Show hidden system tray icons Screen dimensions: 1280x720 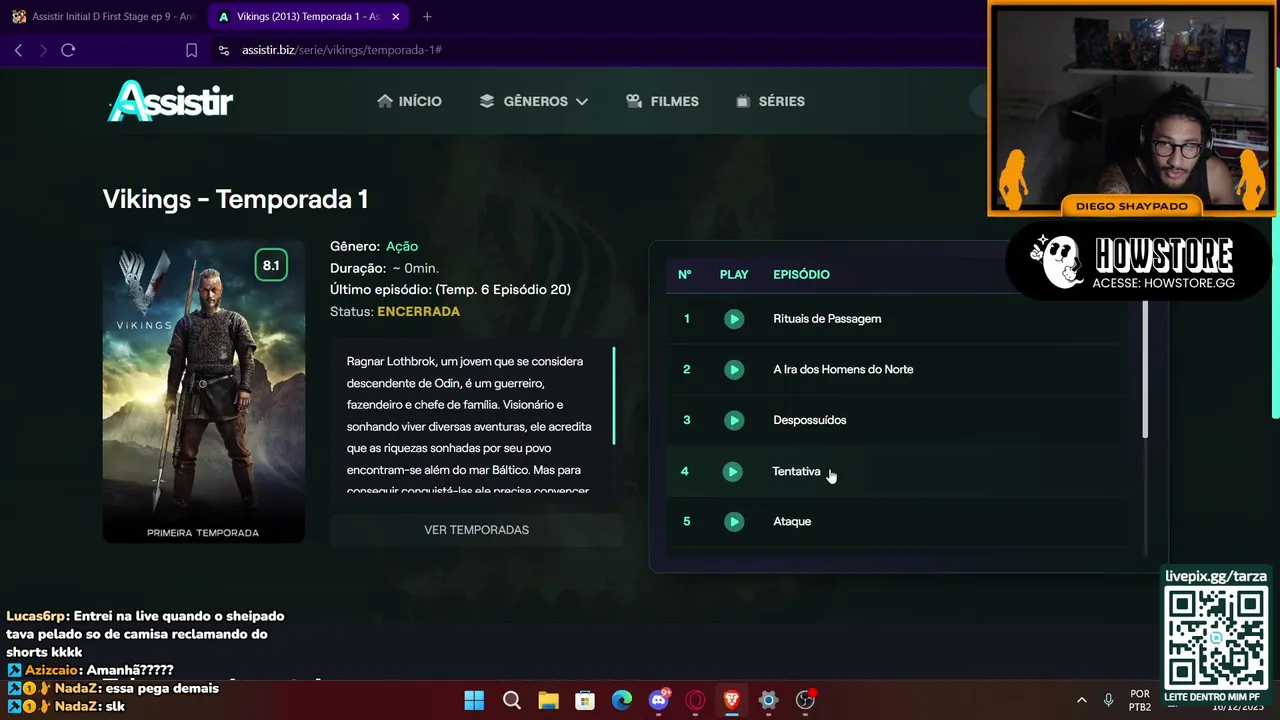[1081, 700]
